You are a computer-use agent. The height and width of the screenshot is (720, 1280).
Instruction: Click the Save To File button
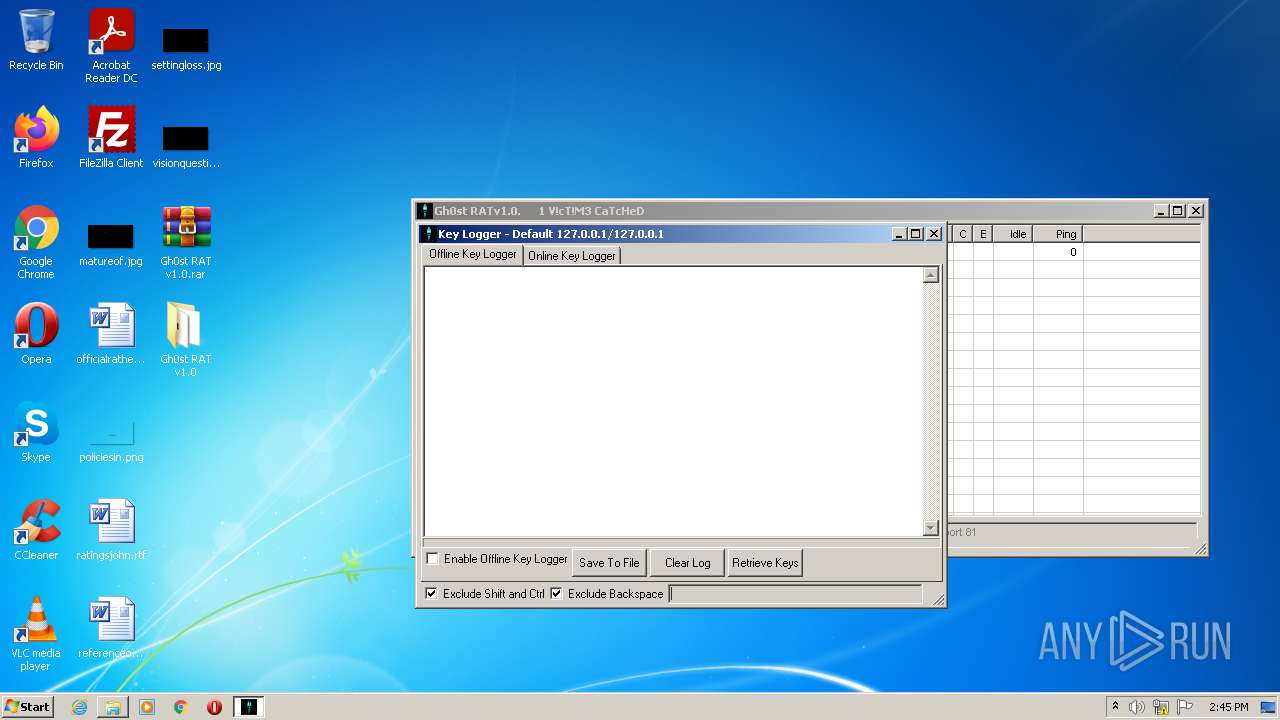click(609, 563)
